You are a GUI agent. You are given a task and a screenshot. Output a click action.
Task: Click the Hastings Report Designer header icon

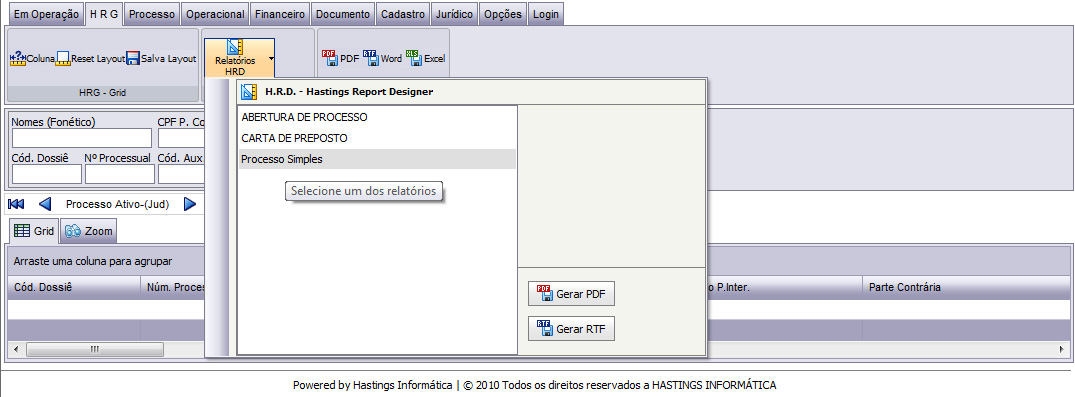point(249,91)
